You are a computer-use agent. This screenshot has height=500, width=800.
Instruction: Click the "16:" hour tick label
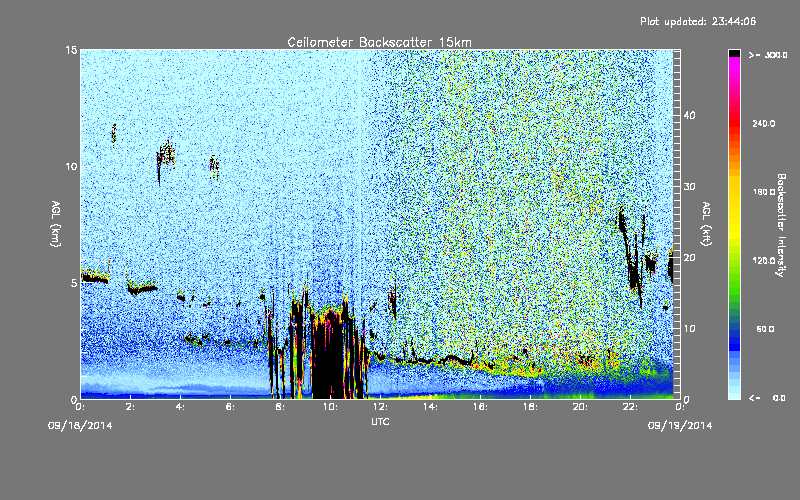[480, 407]
